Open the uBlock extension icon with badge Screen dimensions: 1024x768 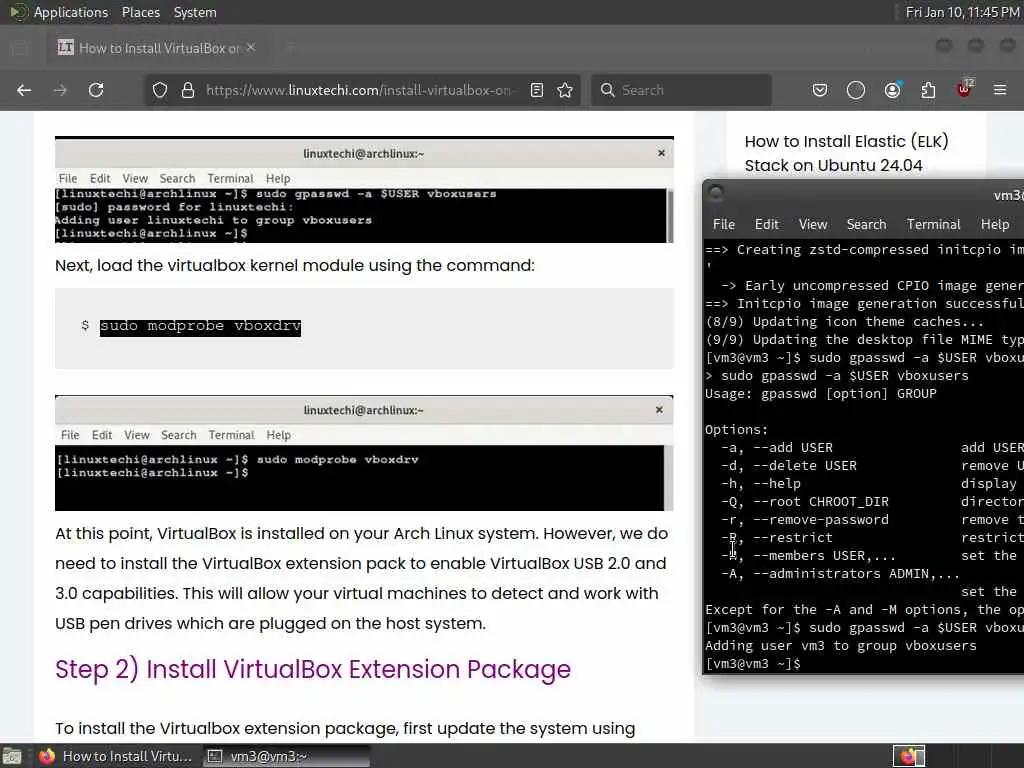(x=965, y=89)
